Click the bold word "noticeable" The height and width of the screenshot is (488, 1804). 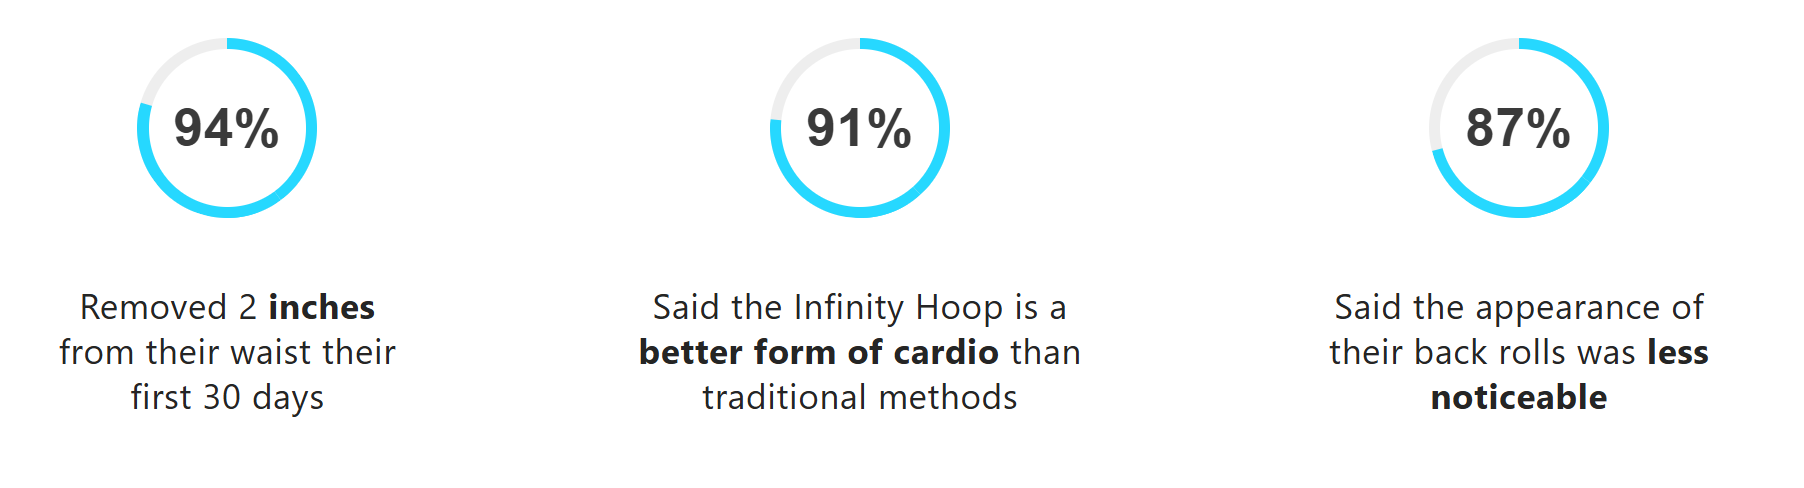[1518, 397]
